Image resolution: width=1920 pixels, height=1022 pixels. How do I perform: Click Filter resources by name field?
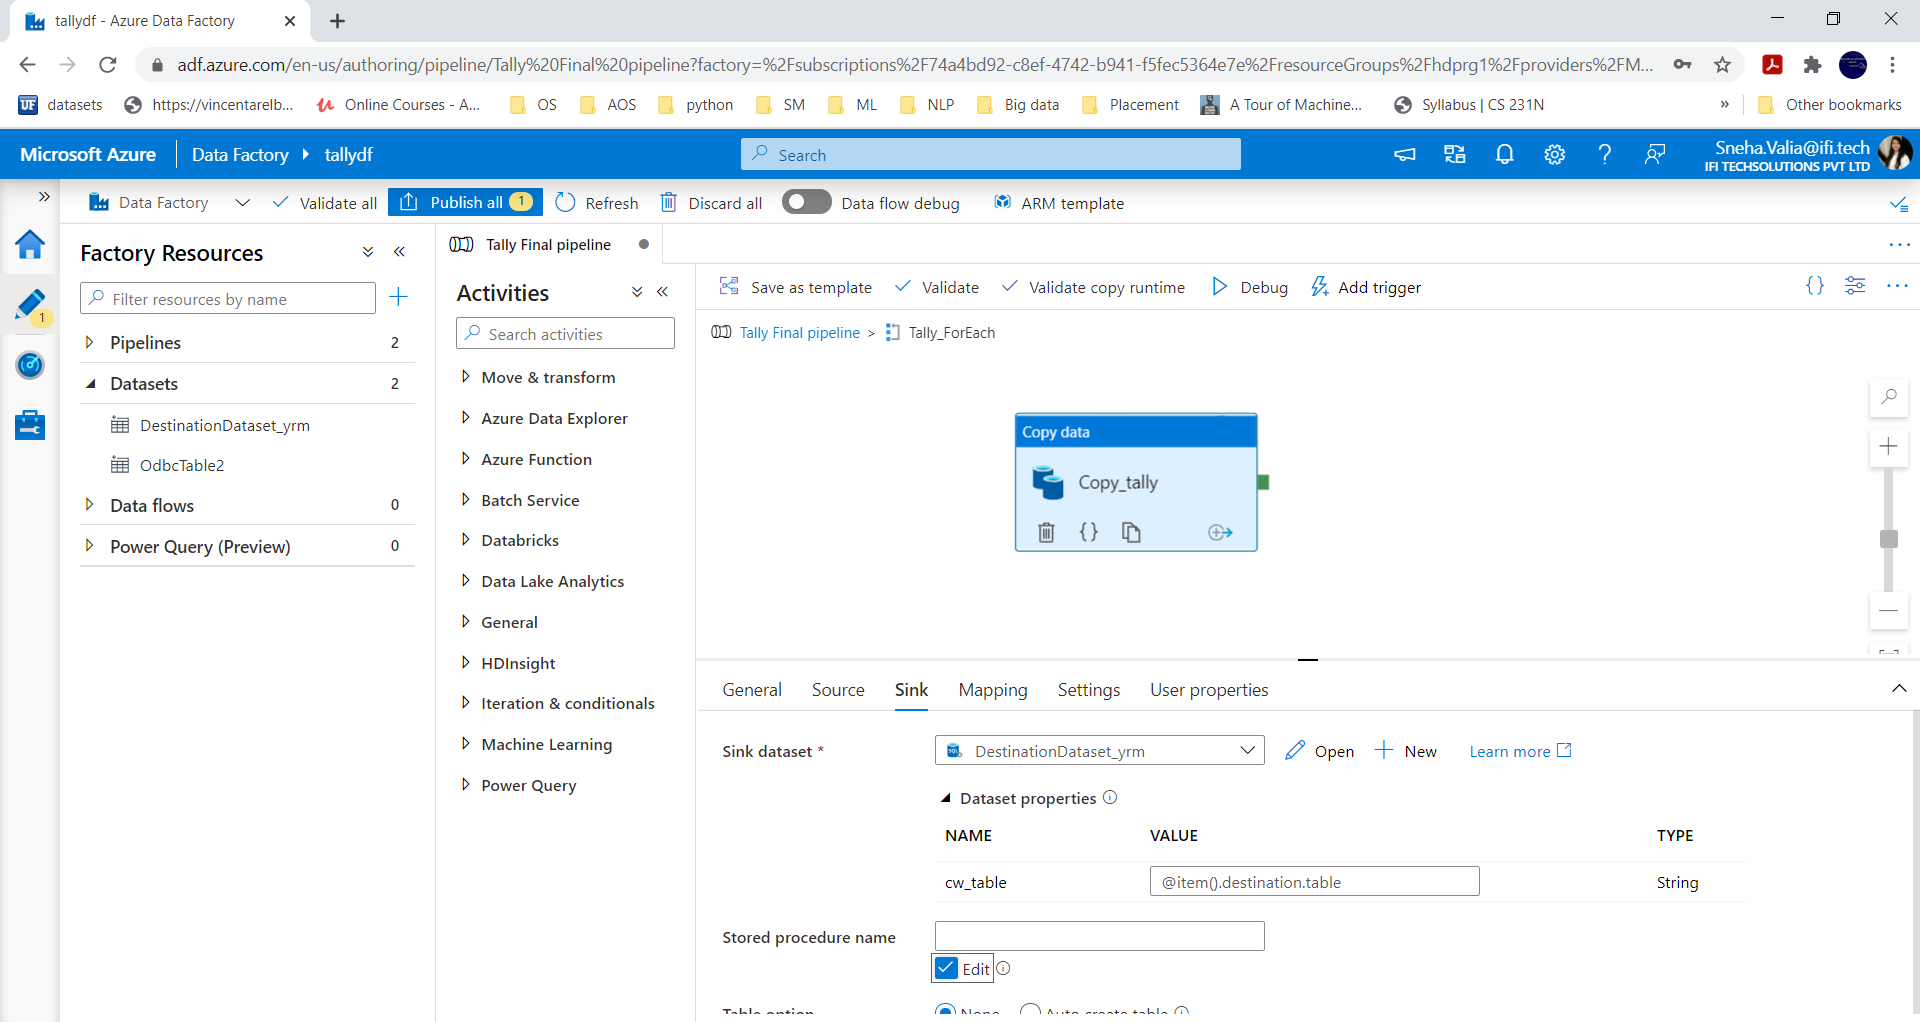coord(227,298)
